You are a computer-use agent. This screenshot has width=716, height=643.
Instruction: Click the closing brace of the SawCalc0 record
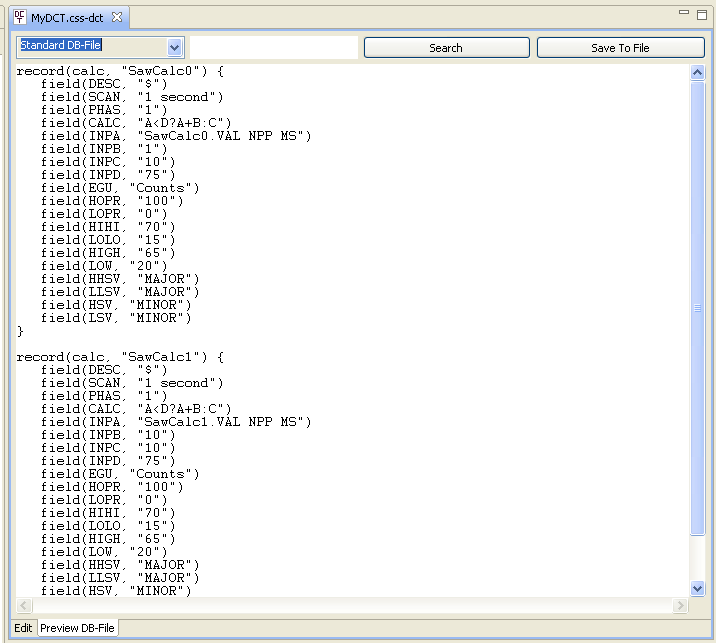(x=20, y=331)
